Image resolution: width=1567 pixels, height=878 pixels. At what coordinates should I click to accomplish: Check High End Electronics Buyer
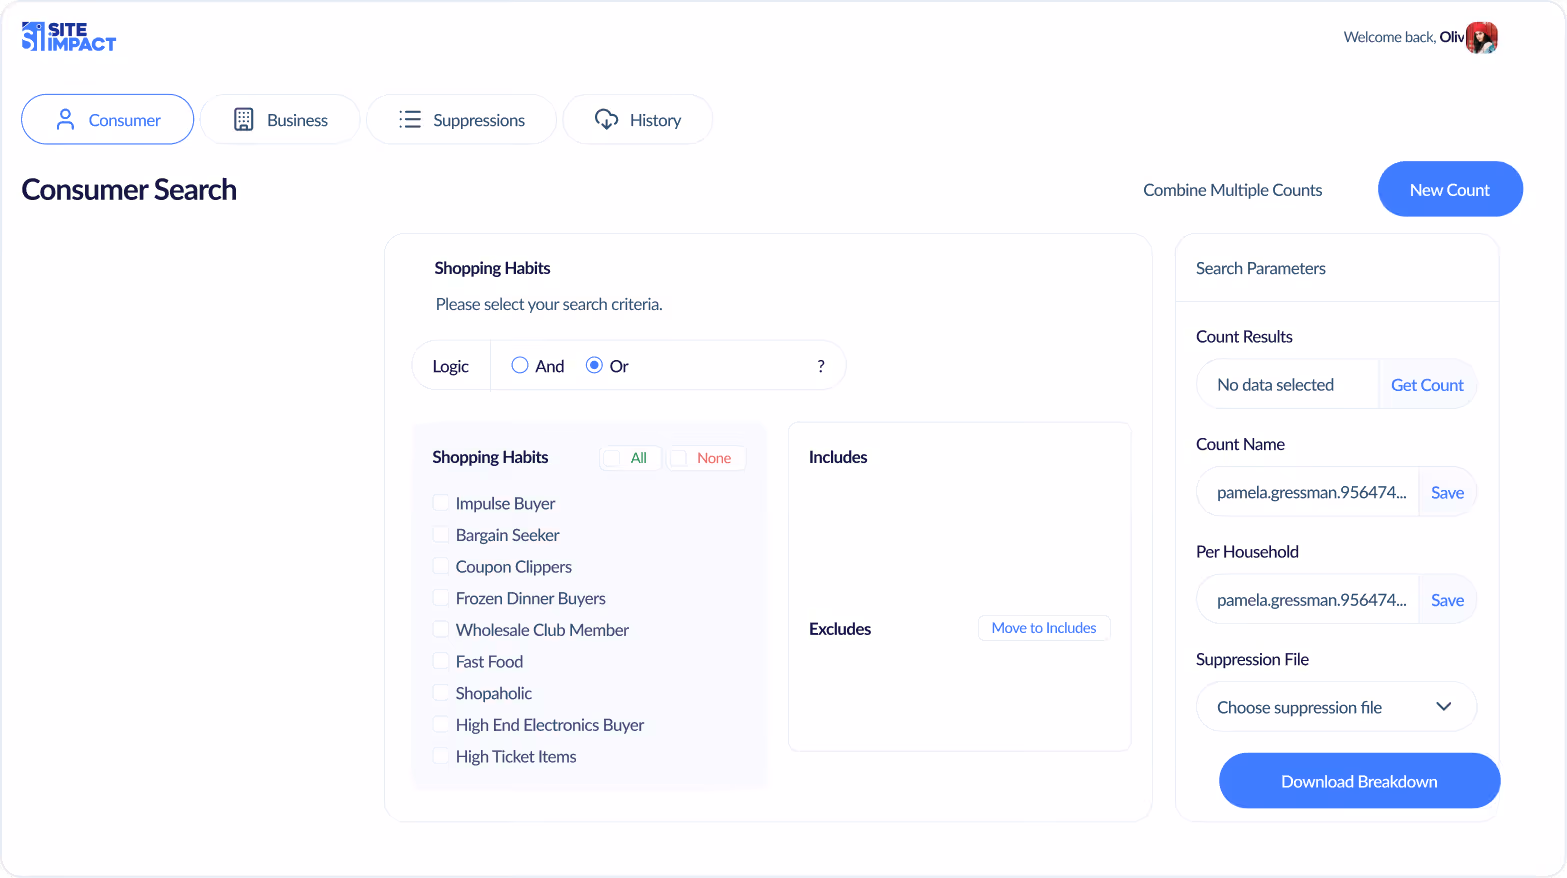441,725
